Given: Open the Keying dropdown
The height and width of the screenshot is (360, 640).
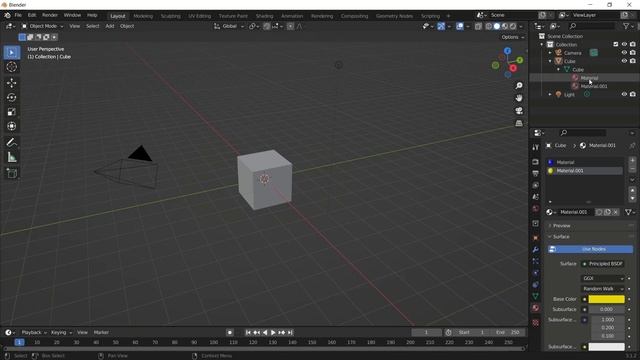Looking at the screenshot, I should point(61,333).
